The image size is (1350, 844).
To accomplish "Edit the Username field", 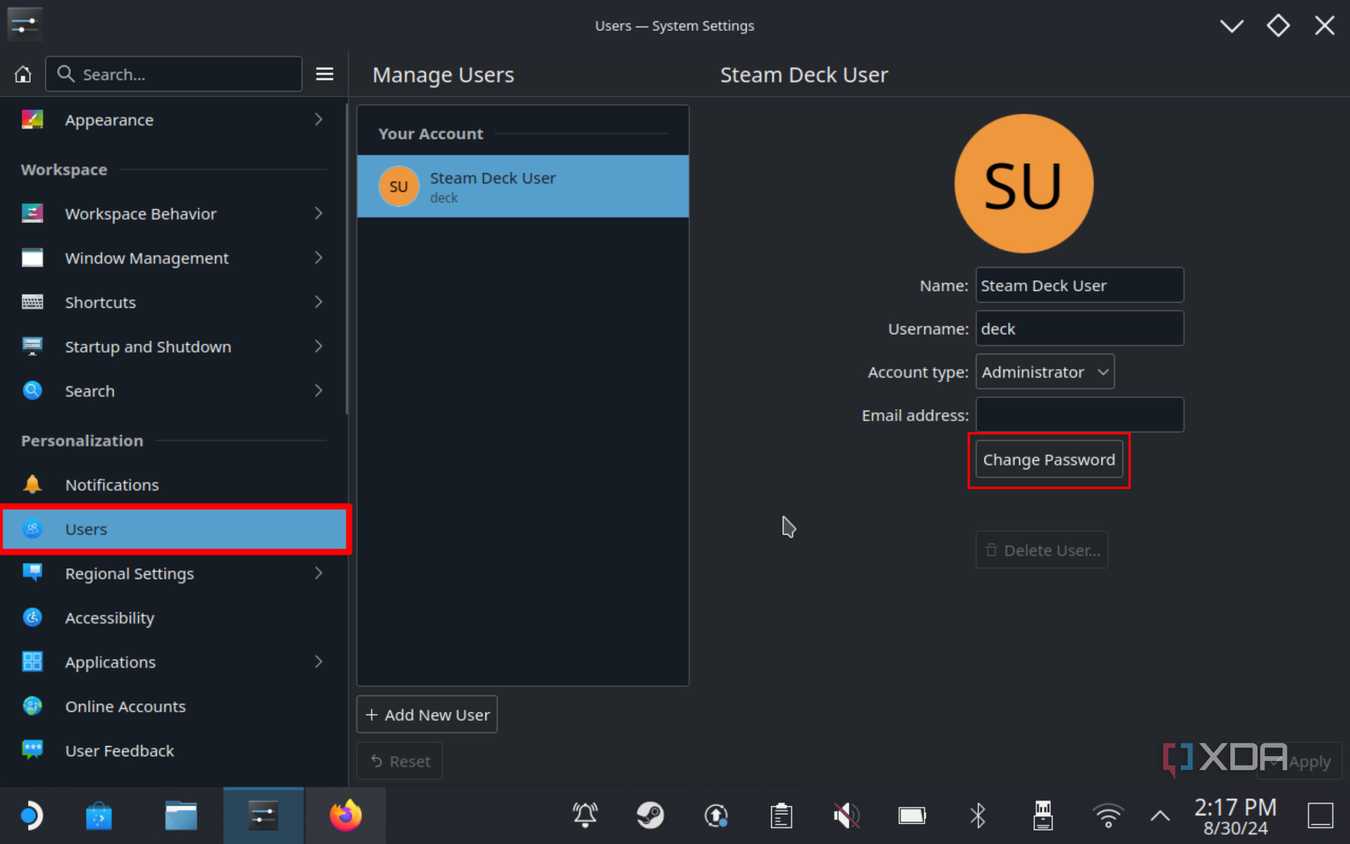I will 1080,328.
